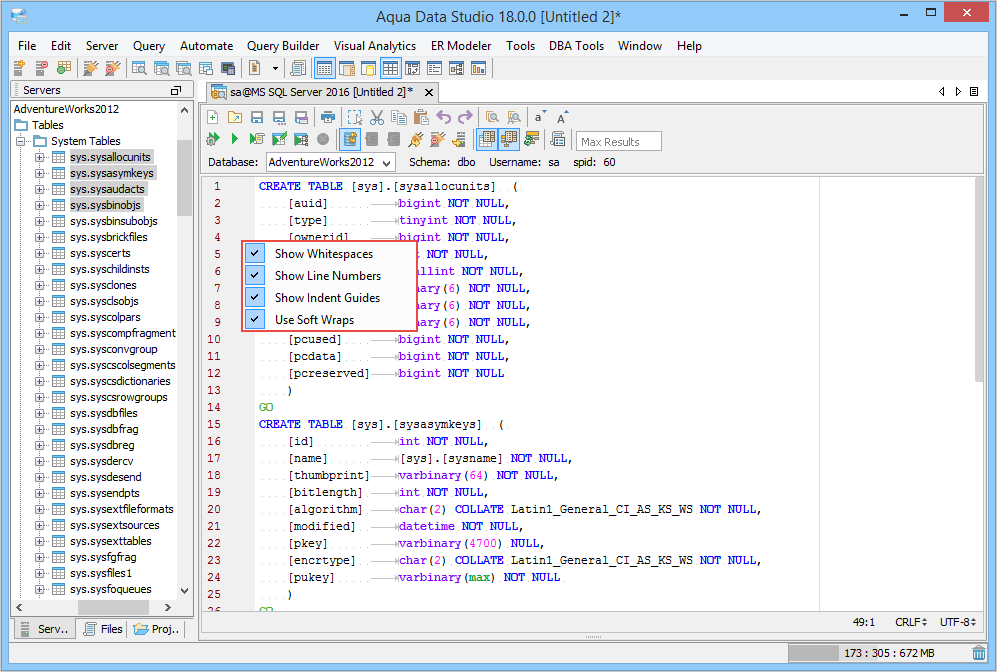Click the CRLF line ending selector
The height and width of the screenshot is (672, 997).
(x=910, y=622)
